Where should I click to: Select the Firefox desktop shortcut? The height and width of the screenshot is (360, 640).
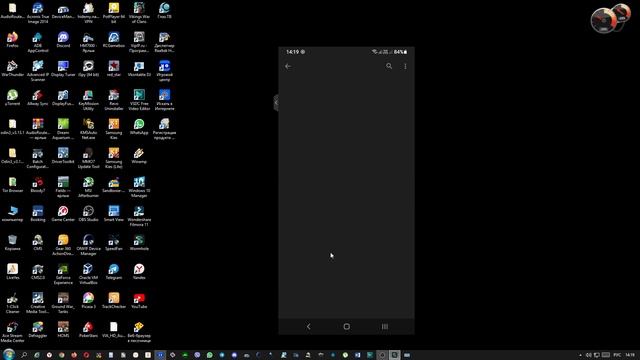(13, 40)
